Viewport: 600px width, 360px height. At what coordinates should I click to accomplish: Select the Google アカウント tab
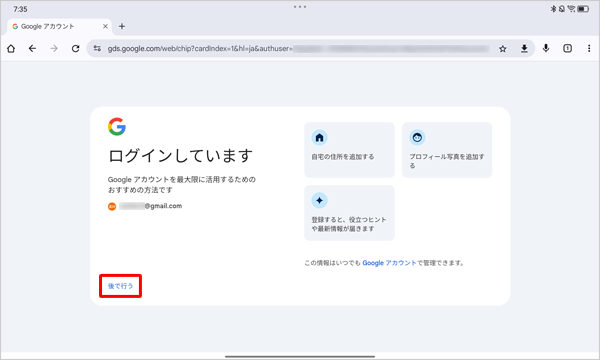coord(60,27)
